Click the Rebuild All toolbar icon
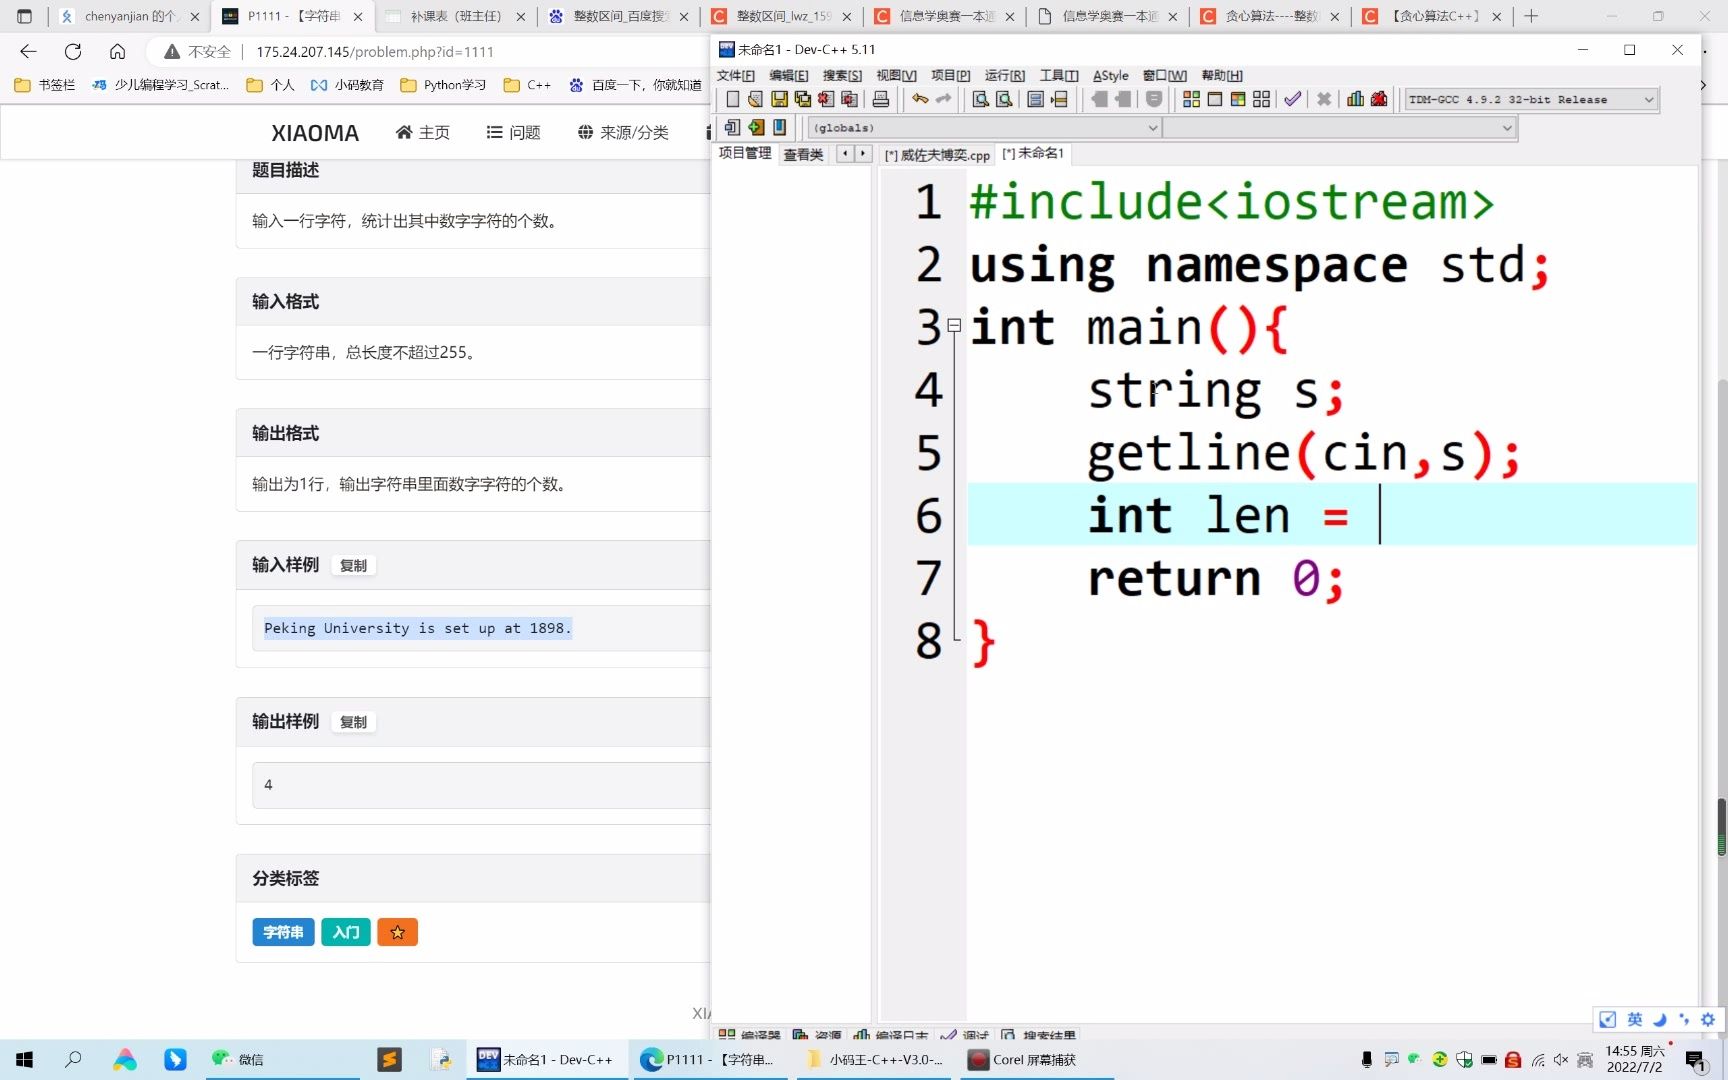The height and width of the screenshot is (1080, 1728). [x=1261, y=99]
